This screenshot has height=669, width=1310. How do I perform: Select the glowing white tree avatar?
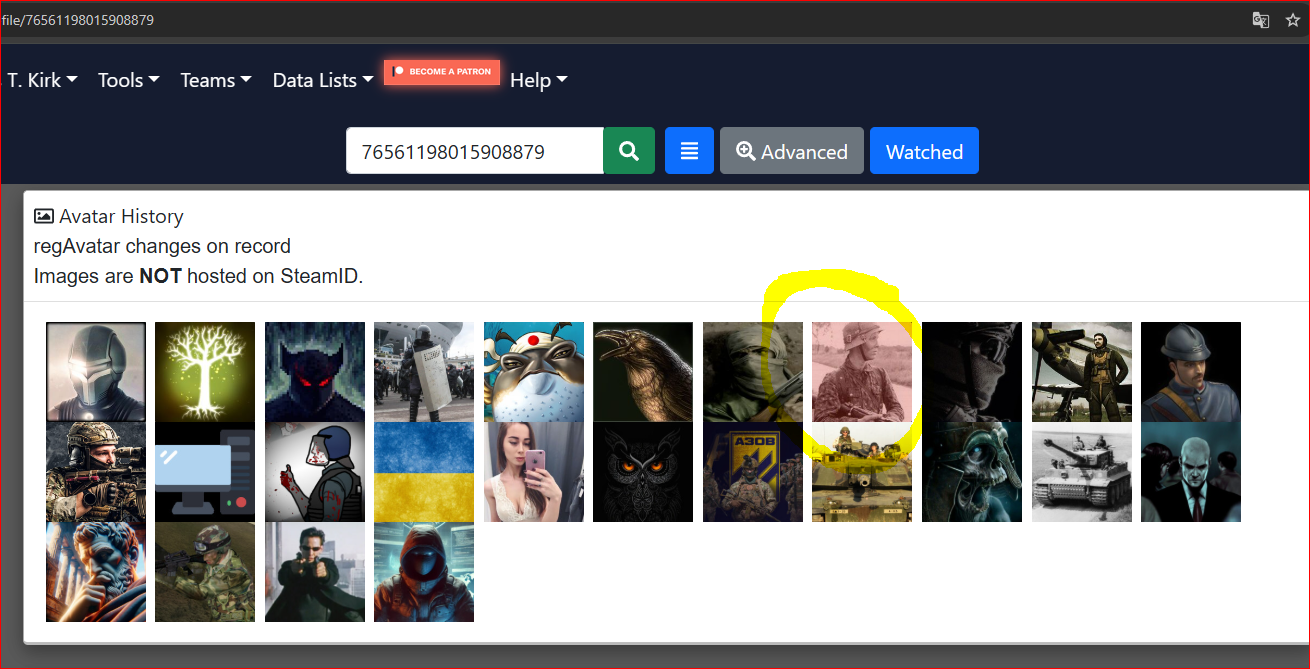coord(205,371)
